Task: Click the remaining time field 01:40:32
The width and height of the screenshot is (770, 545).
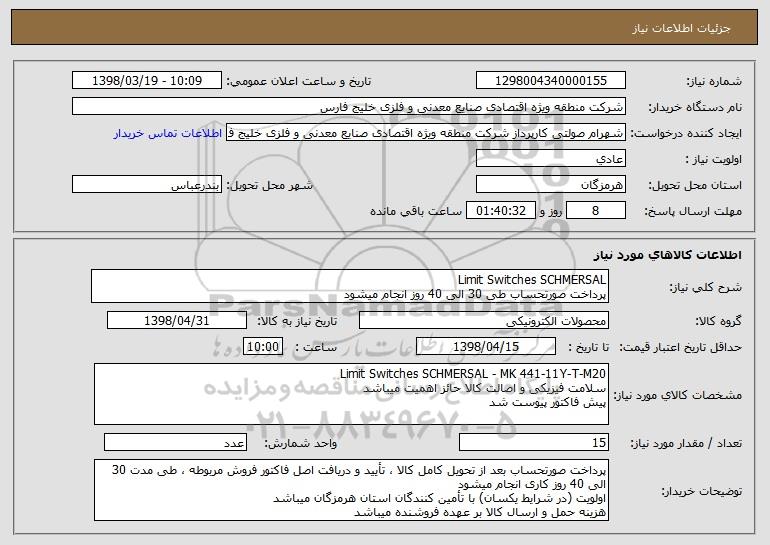Action: tap(500, 210)
